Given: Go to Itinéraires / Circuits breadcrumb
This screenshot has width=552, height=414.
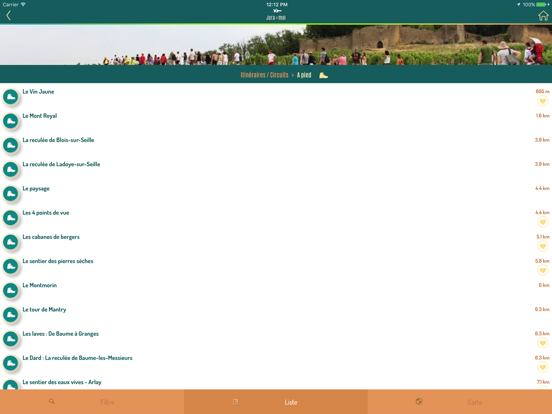Looking at the screenshot, I should tap(264, 75).
